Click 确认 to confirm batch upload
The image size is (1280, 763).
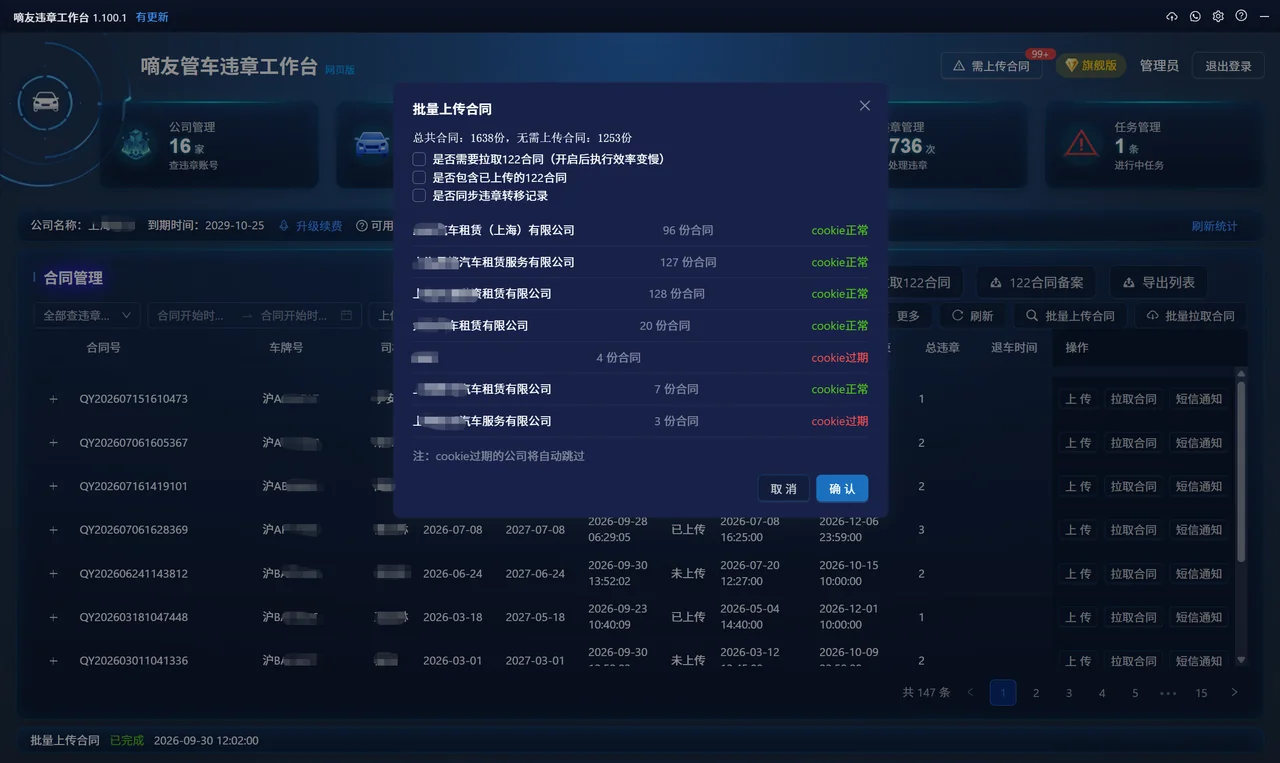(x=842, y=489)
